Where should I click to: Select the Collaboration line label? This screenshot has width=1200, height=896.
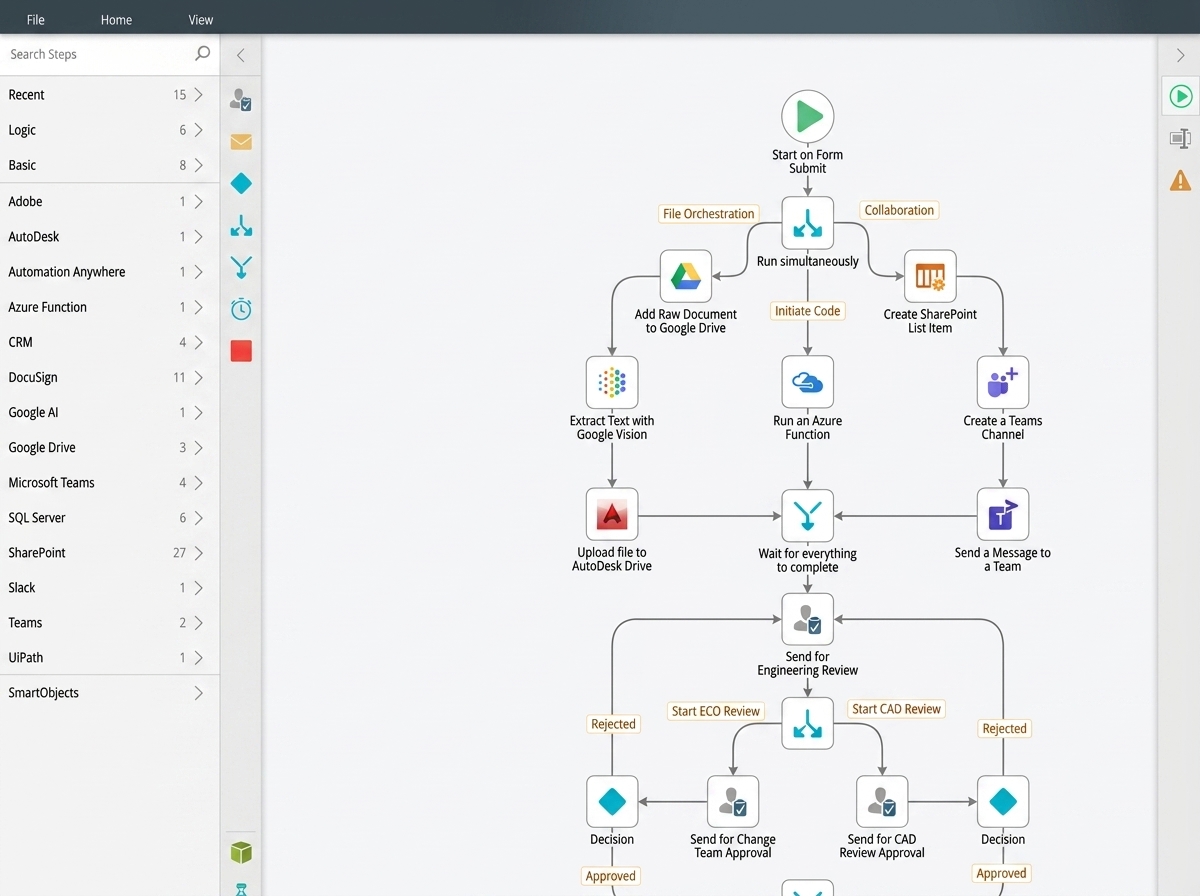point(899,210)
